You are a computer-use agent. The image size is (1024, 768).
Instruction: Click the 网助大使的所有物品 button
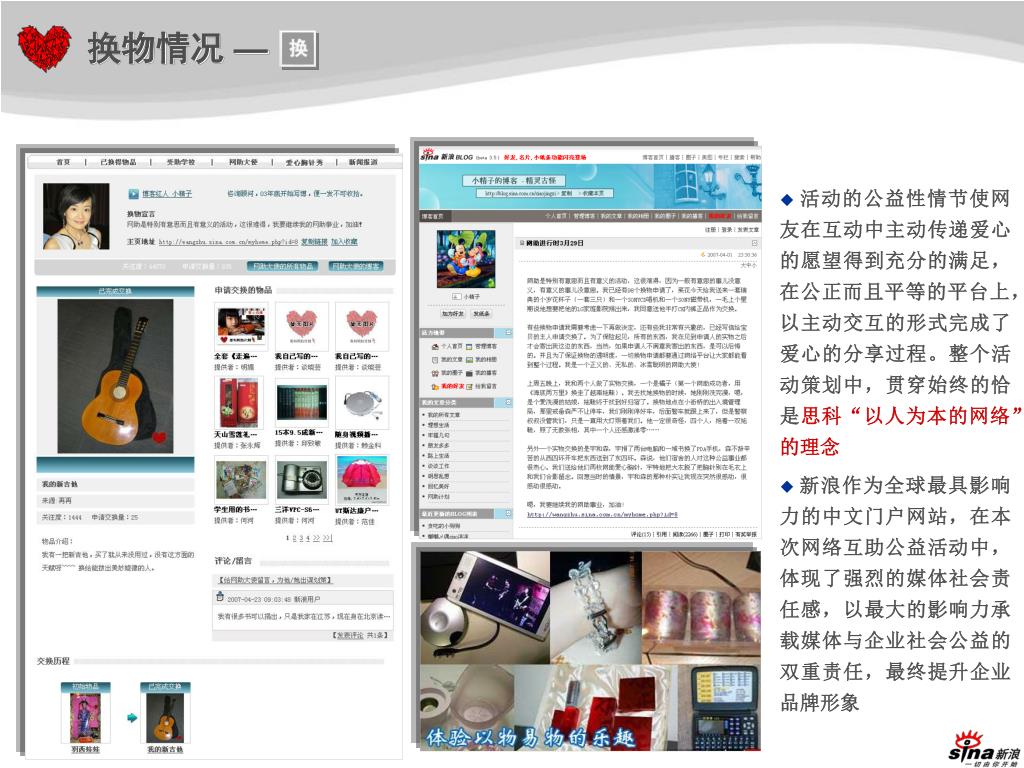click(283, 266)
